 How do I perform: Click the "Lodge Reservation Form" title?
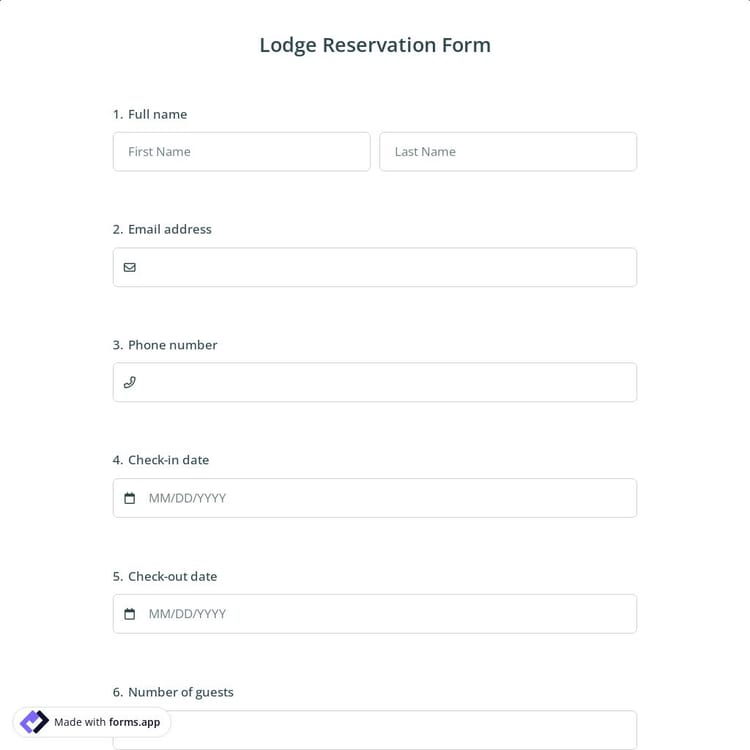[375, 45]
